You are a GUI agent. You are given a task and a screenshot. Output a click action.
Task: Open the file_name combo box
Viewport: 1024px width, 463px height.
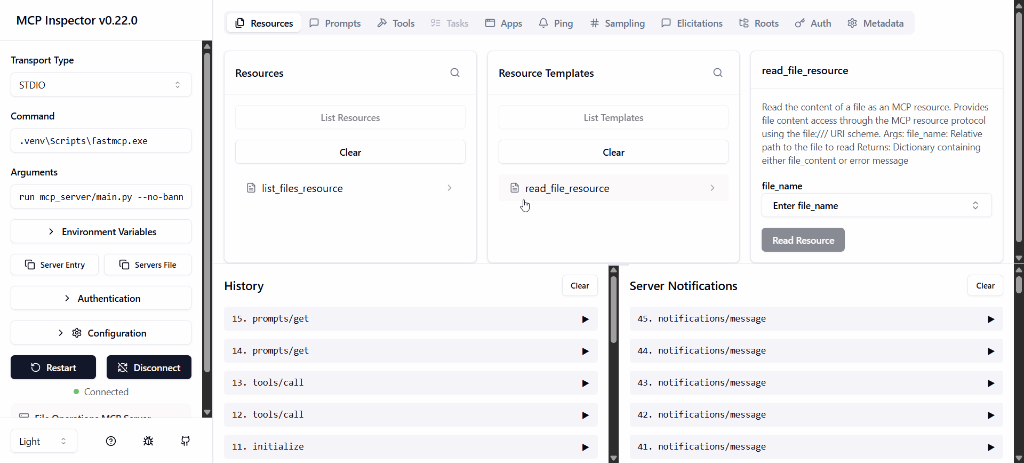876,206
